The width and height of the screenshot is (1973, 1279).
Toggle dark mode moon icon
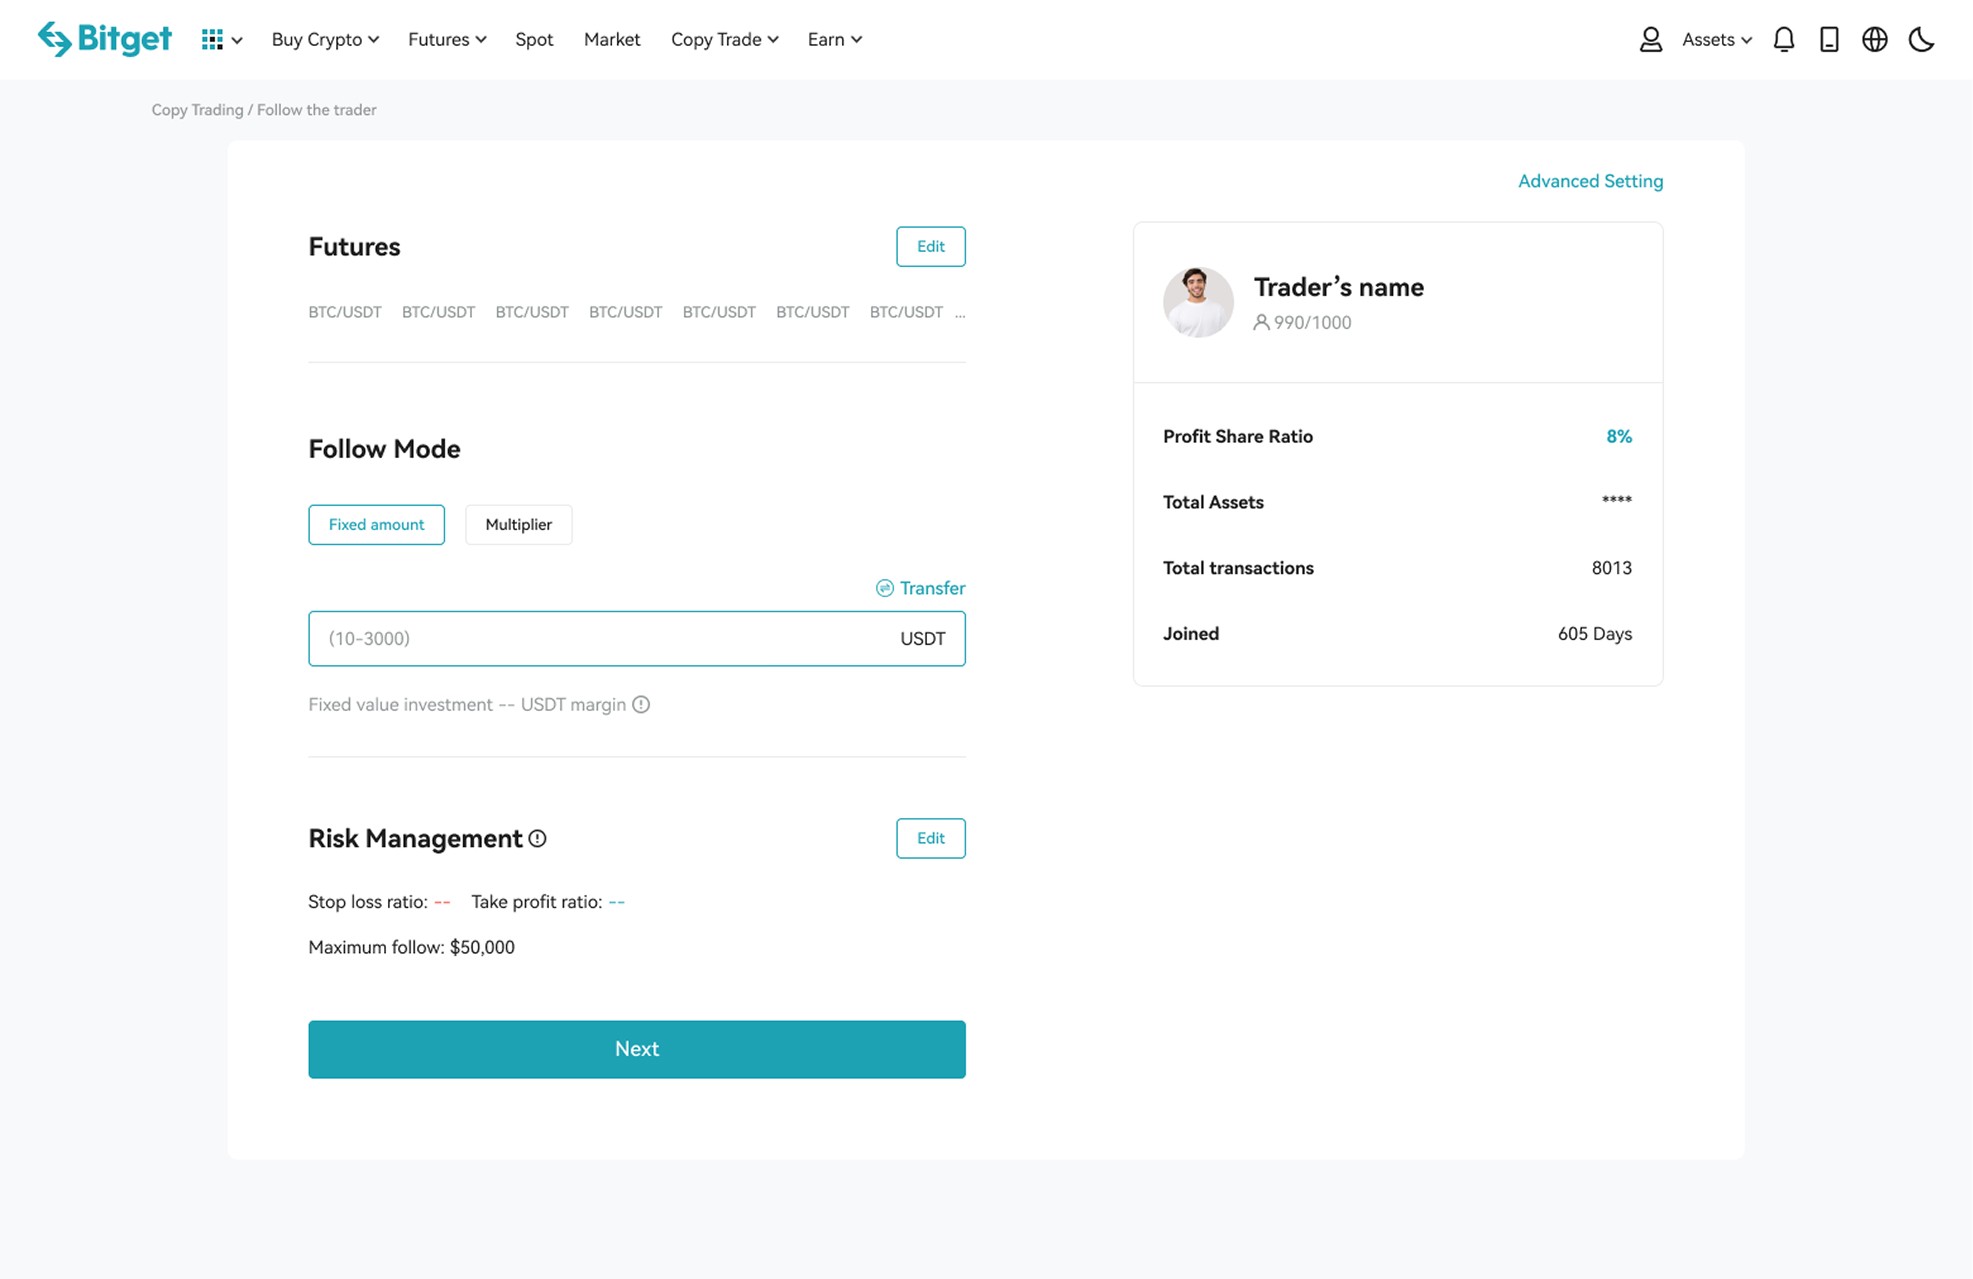click(x=1921, y=40)
